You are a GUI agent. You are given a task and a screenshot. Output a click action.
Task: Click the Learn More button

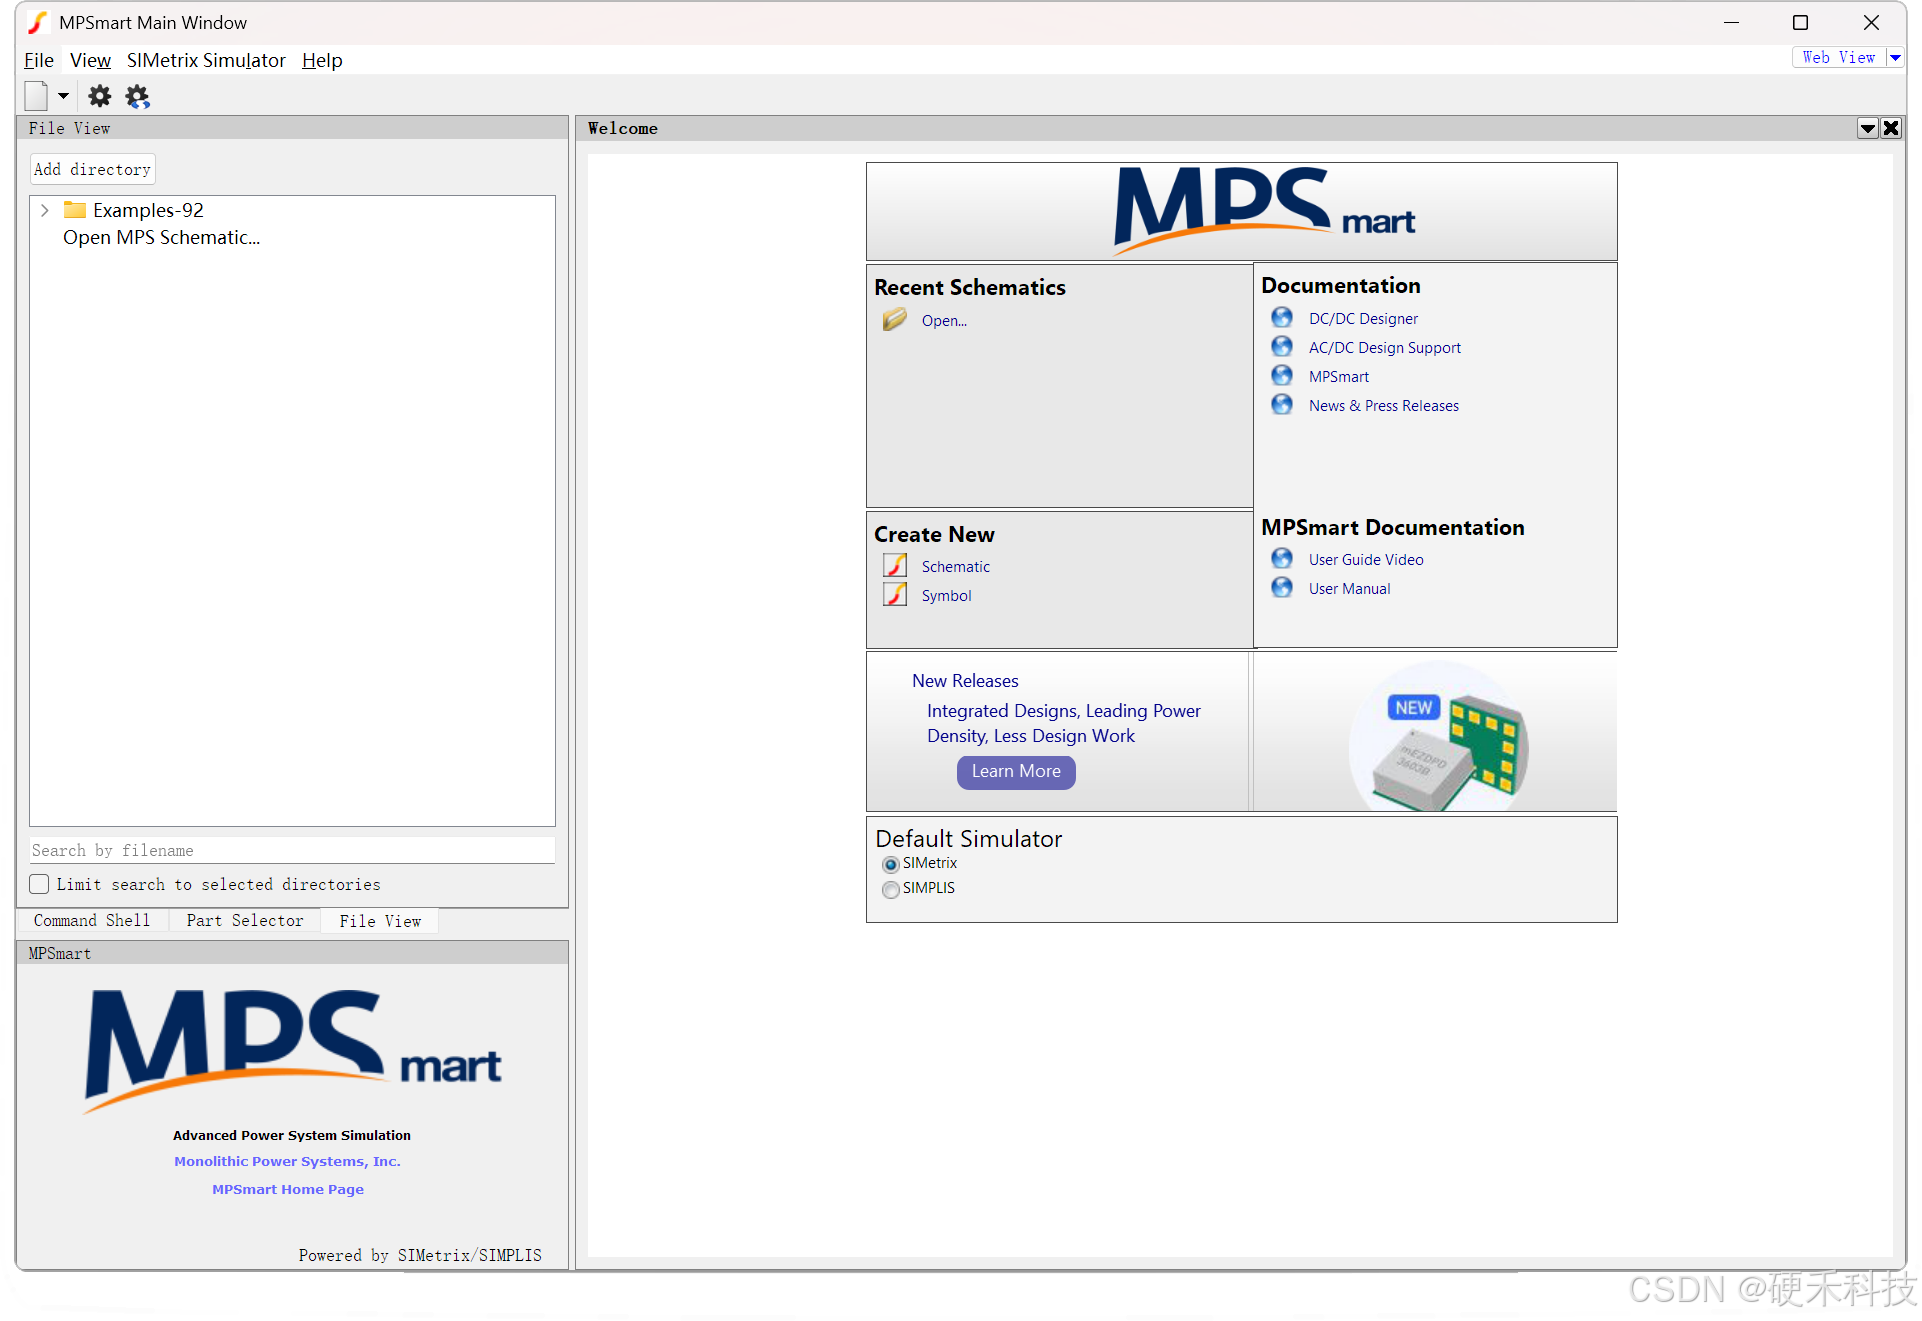(x=1015, y=771)
